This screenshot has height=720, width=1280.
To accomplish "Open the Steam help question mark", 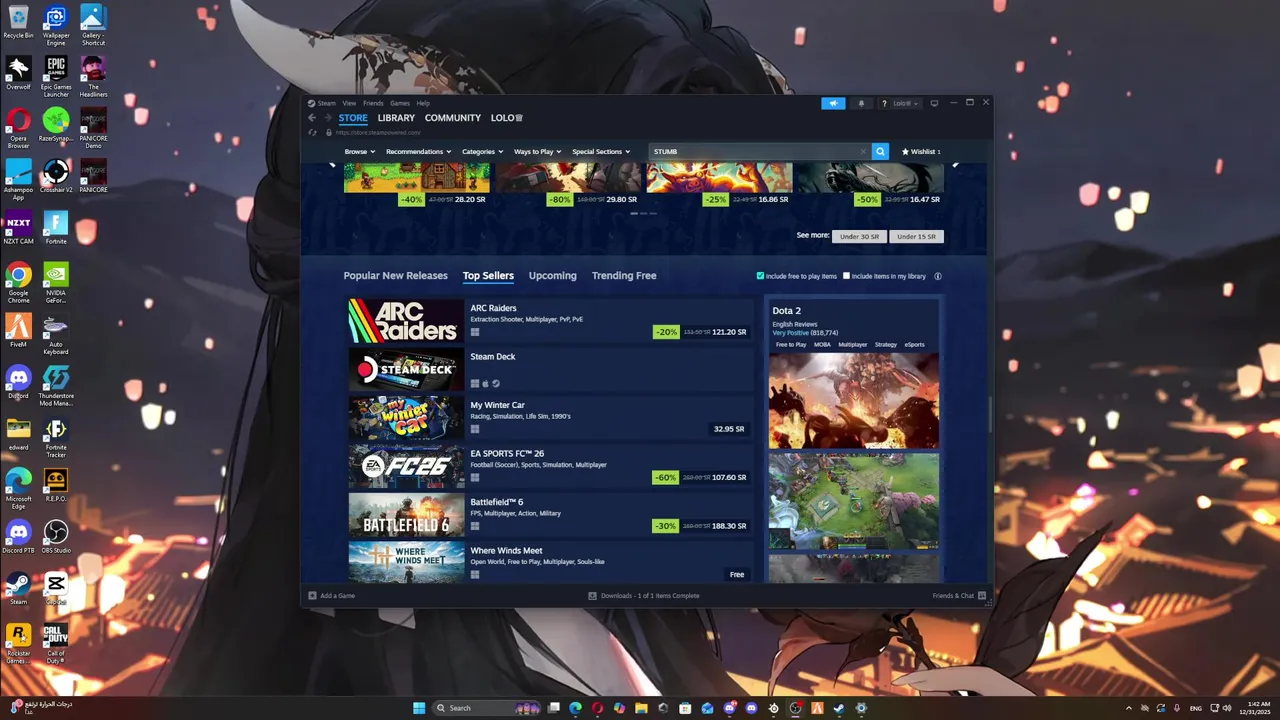I will [x=884, y=103].
